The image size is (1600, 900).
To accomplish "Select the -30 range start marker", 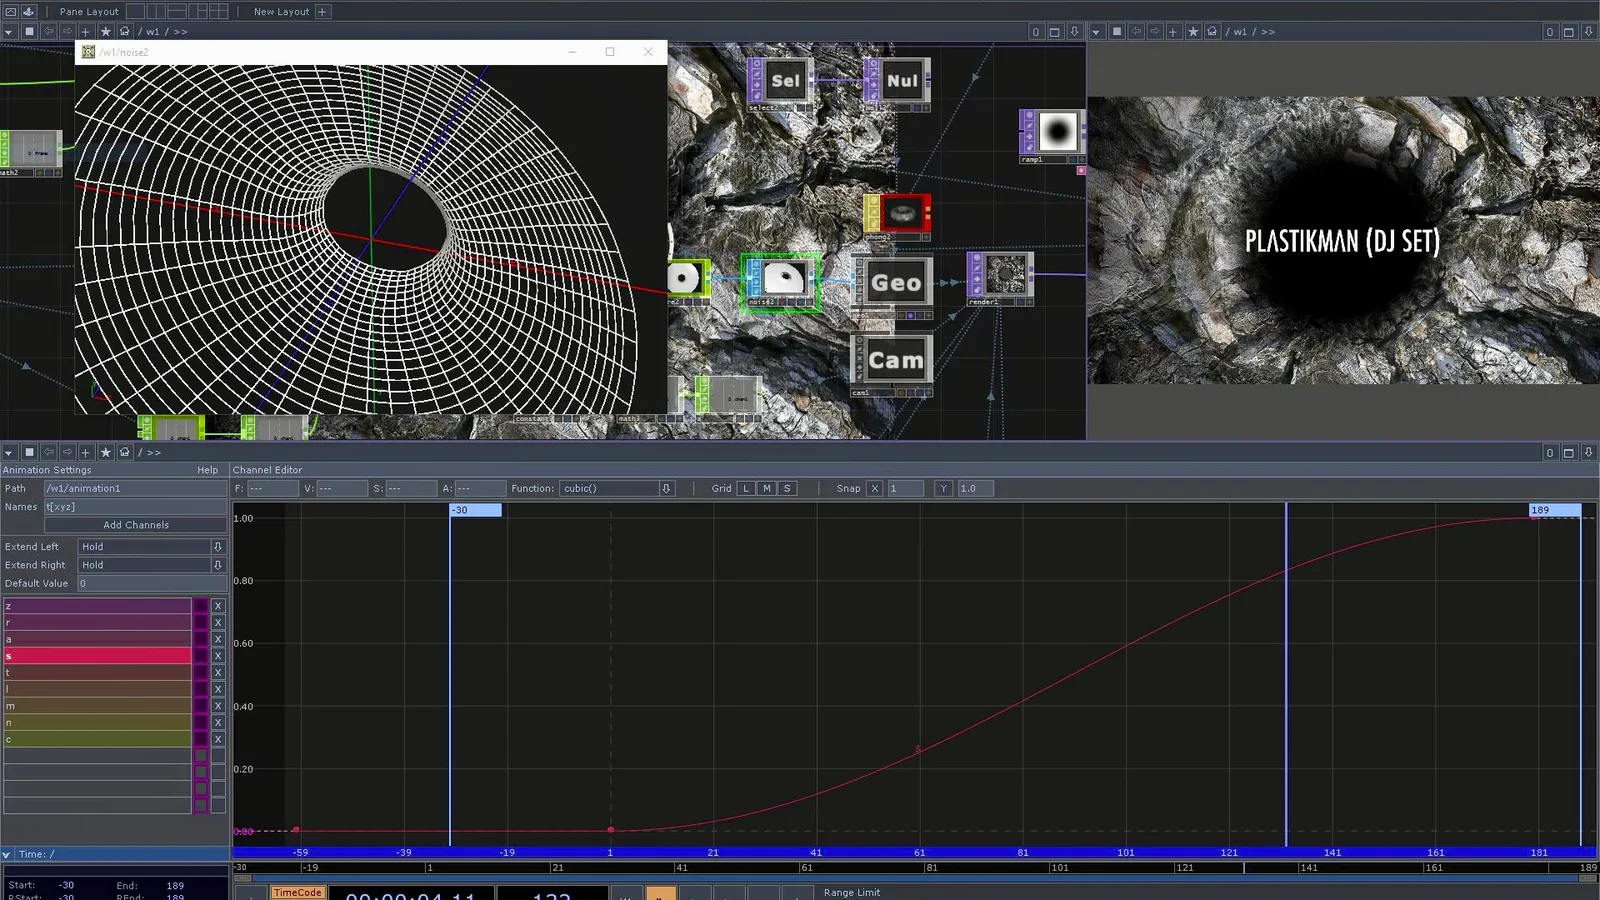I will pos(475,510).
